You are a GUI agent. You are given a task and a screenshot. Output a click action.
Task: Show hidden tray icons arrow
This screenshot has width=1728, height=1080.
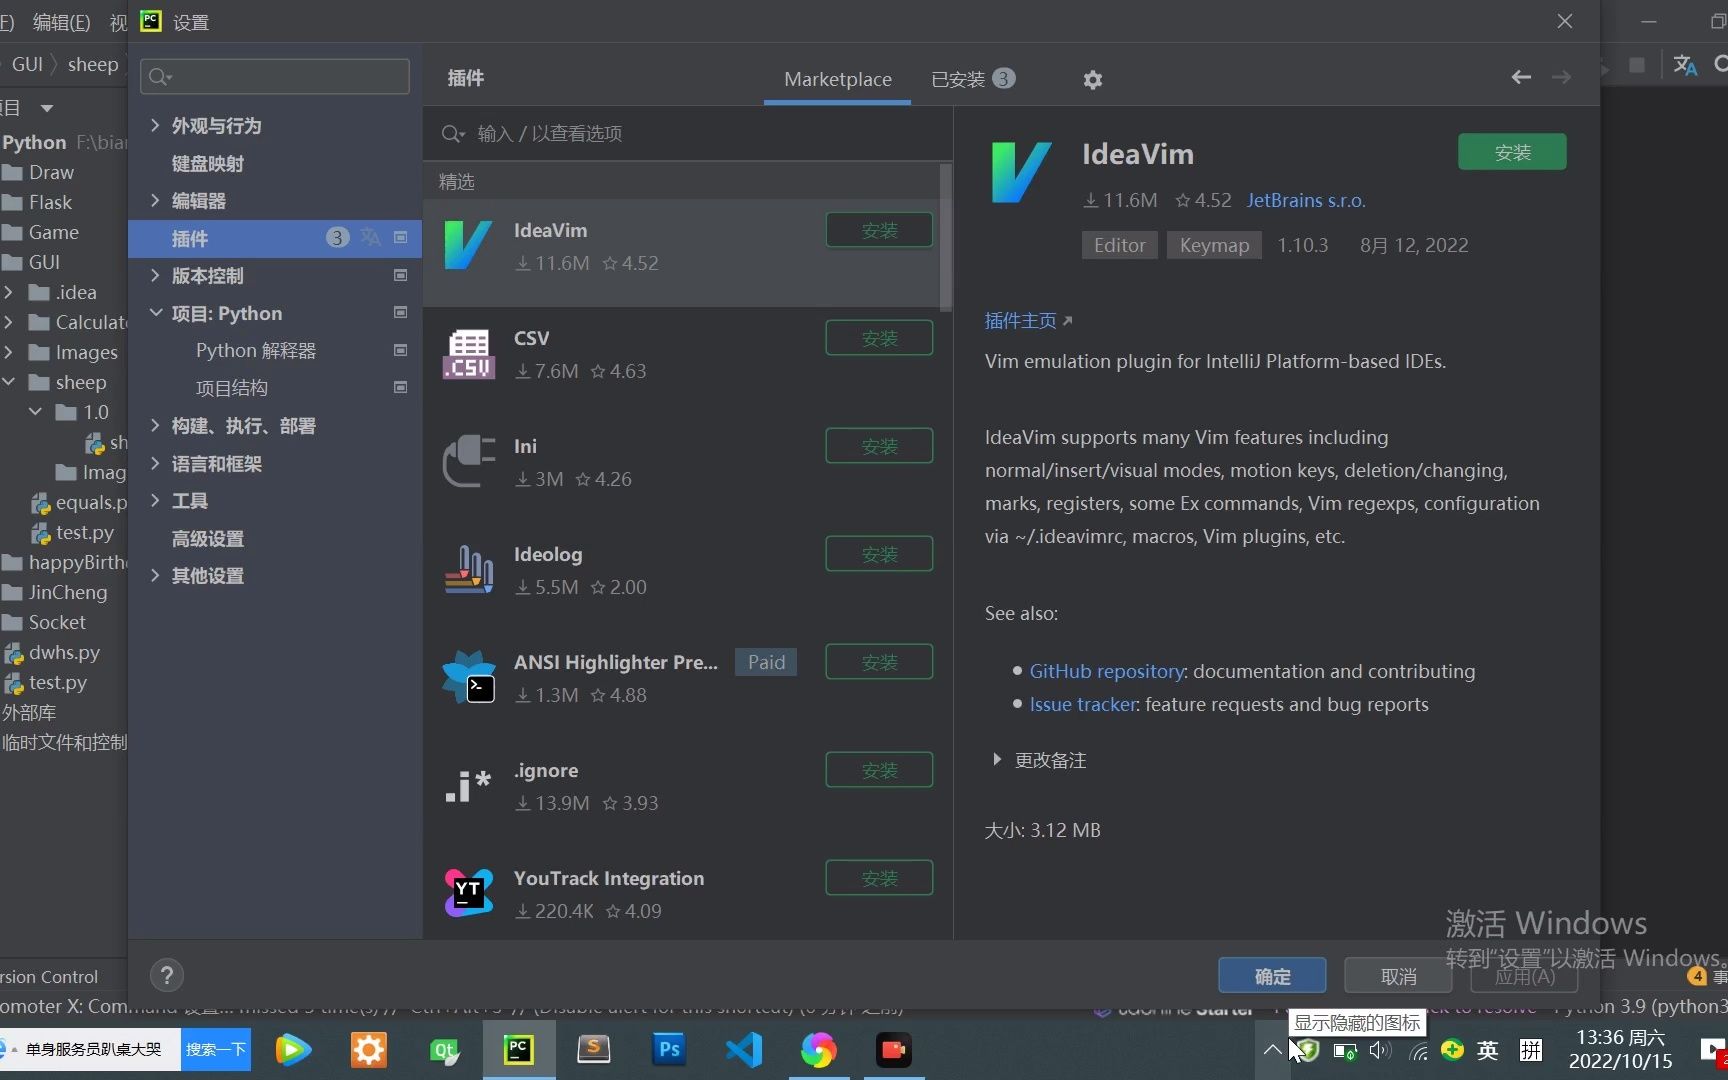(1272, 1050)
